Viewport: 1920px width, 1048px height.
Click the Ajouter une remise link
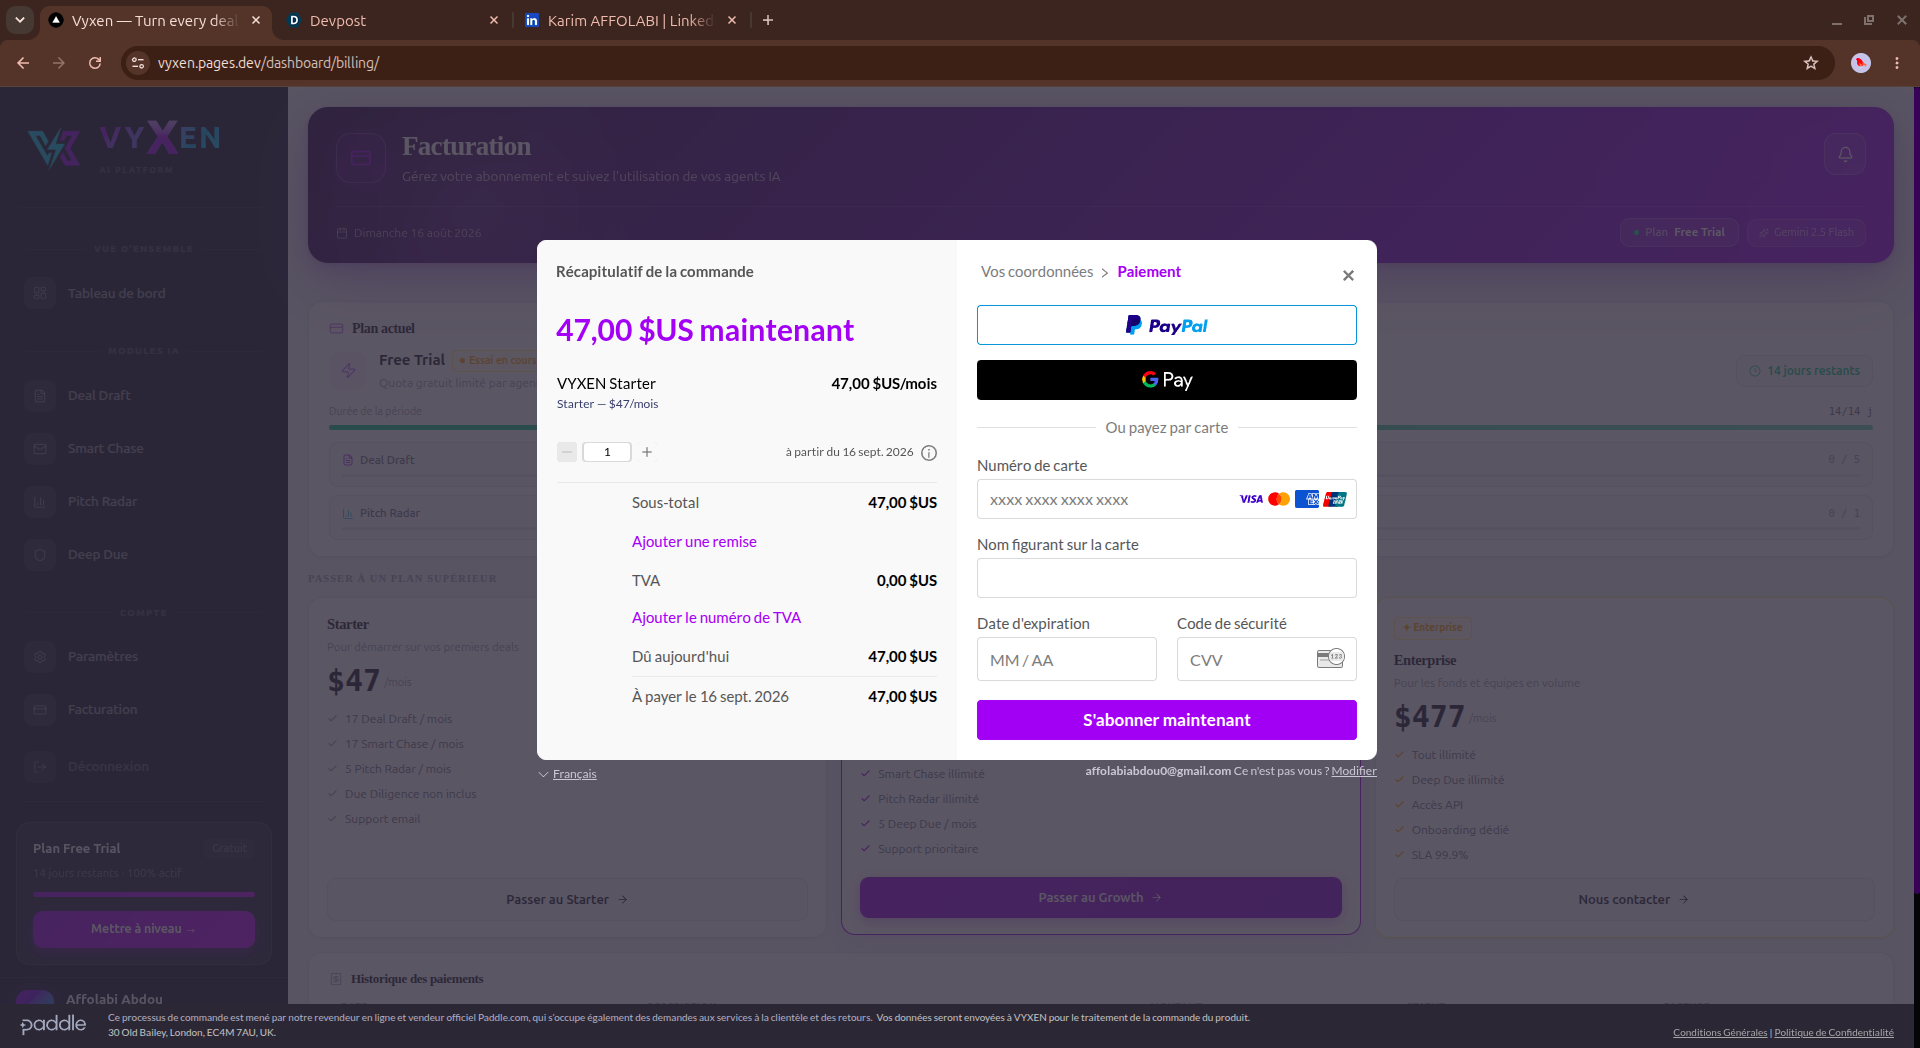[694, 542]
